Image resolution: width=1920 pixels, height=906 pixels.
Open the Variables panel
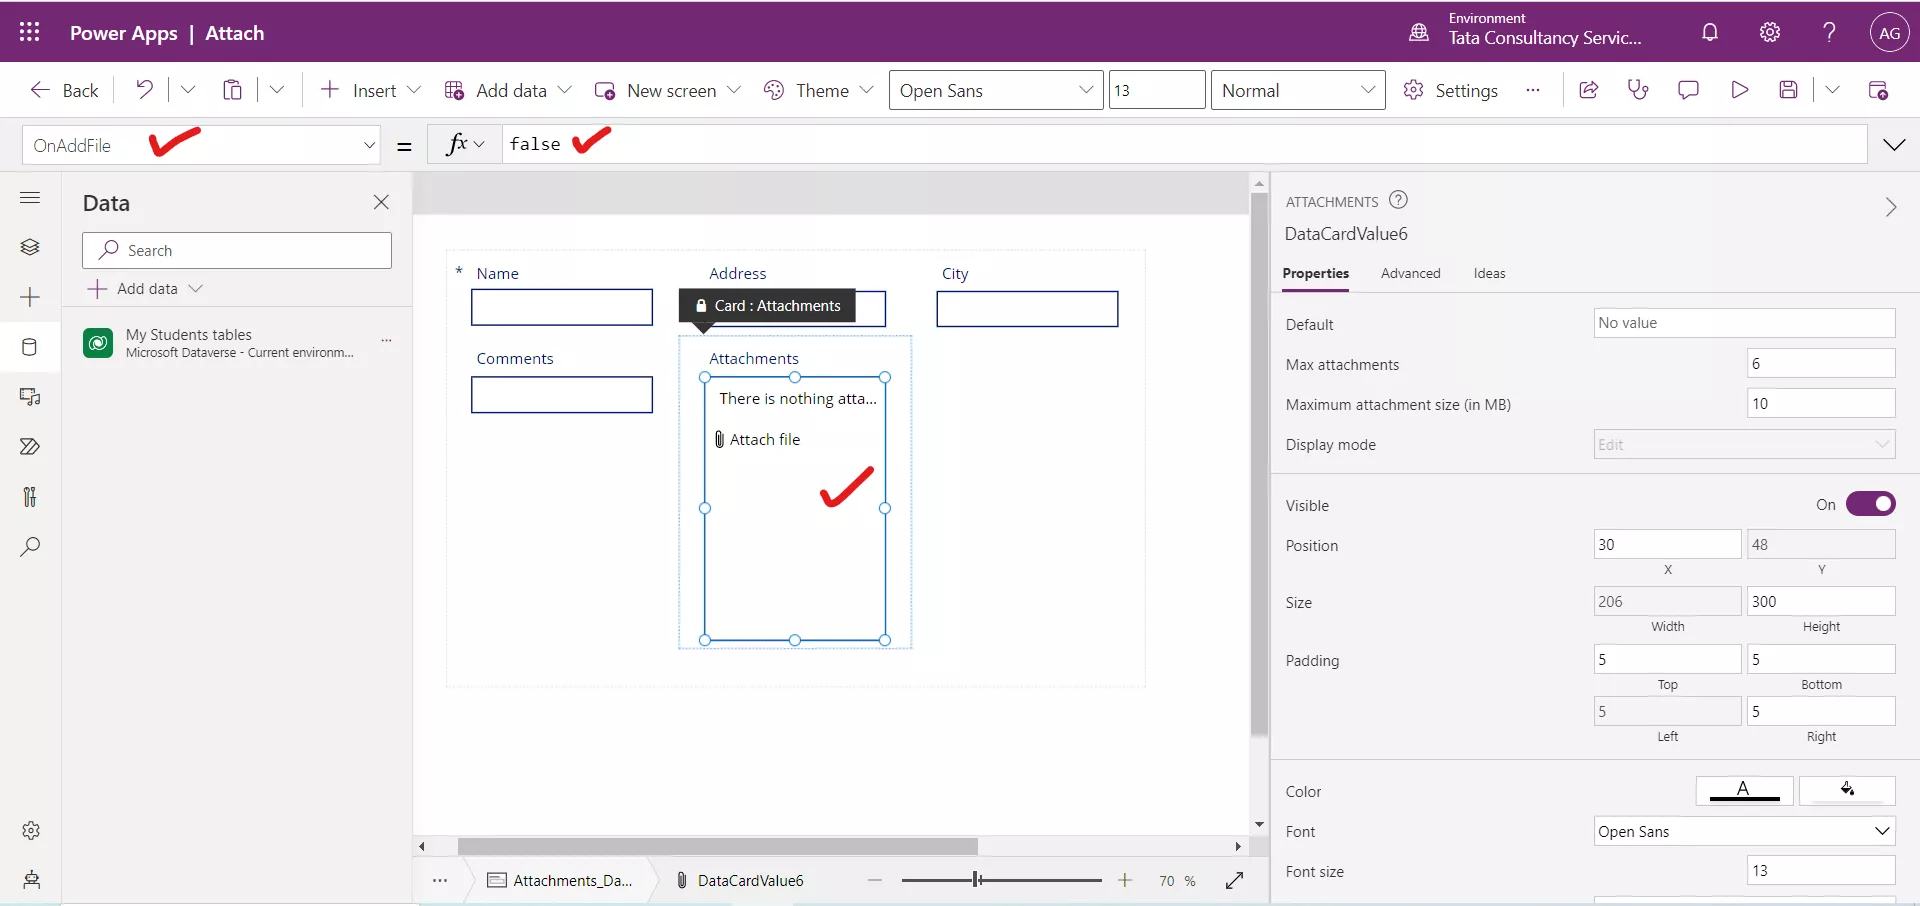pos(30,497)
